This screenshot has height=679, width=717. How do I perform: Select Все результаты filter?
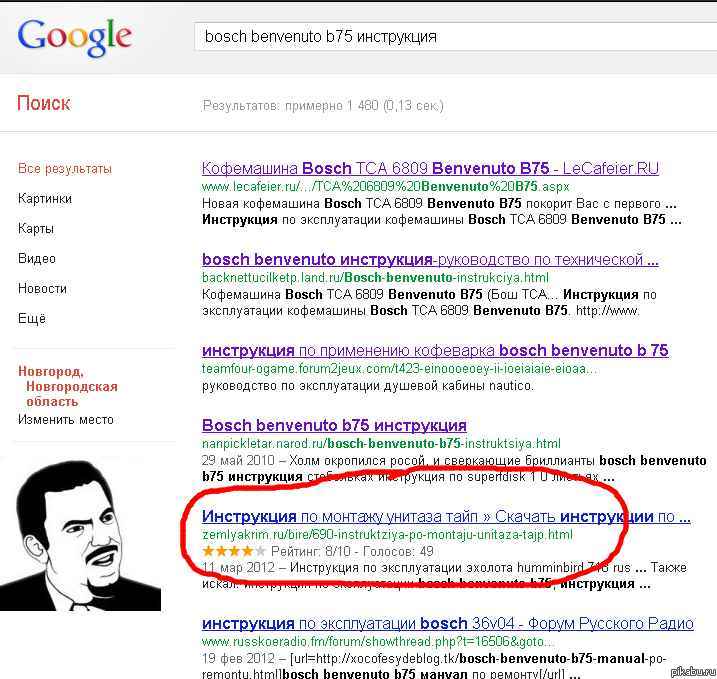64,169
